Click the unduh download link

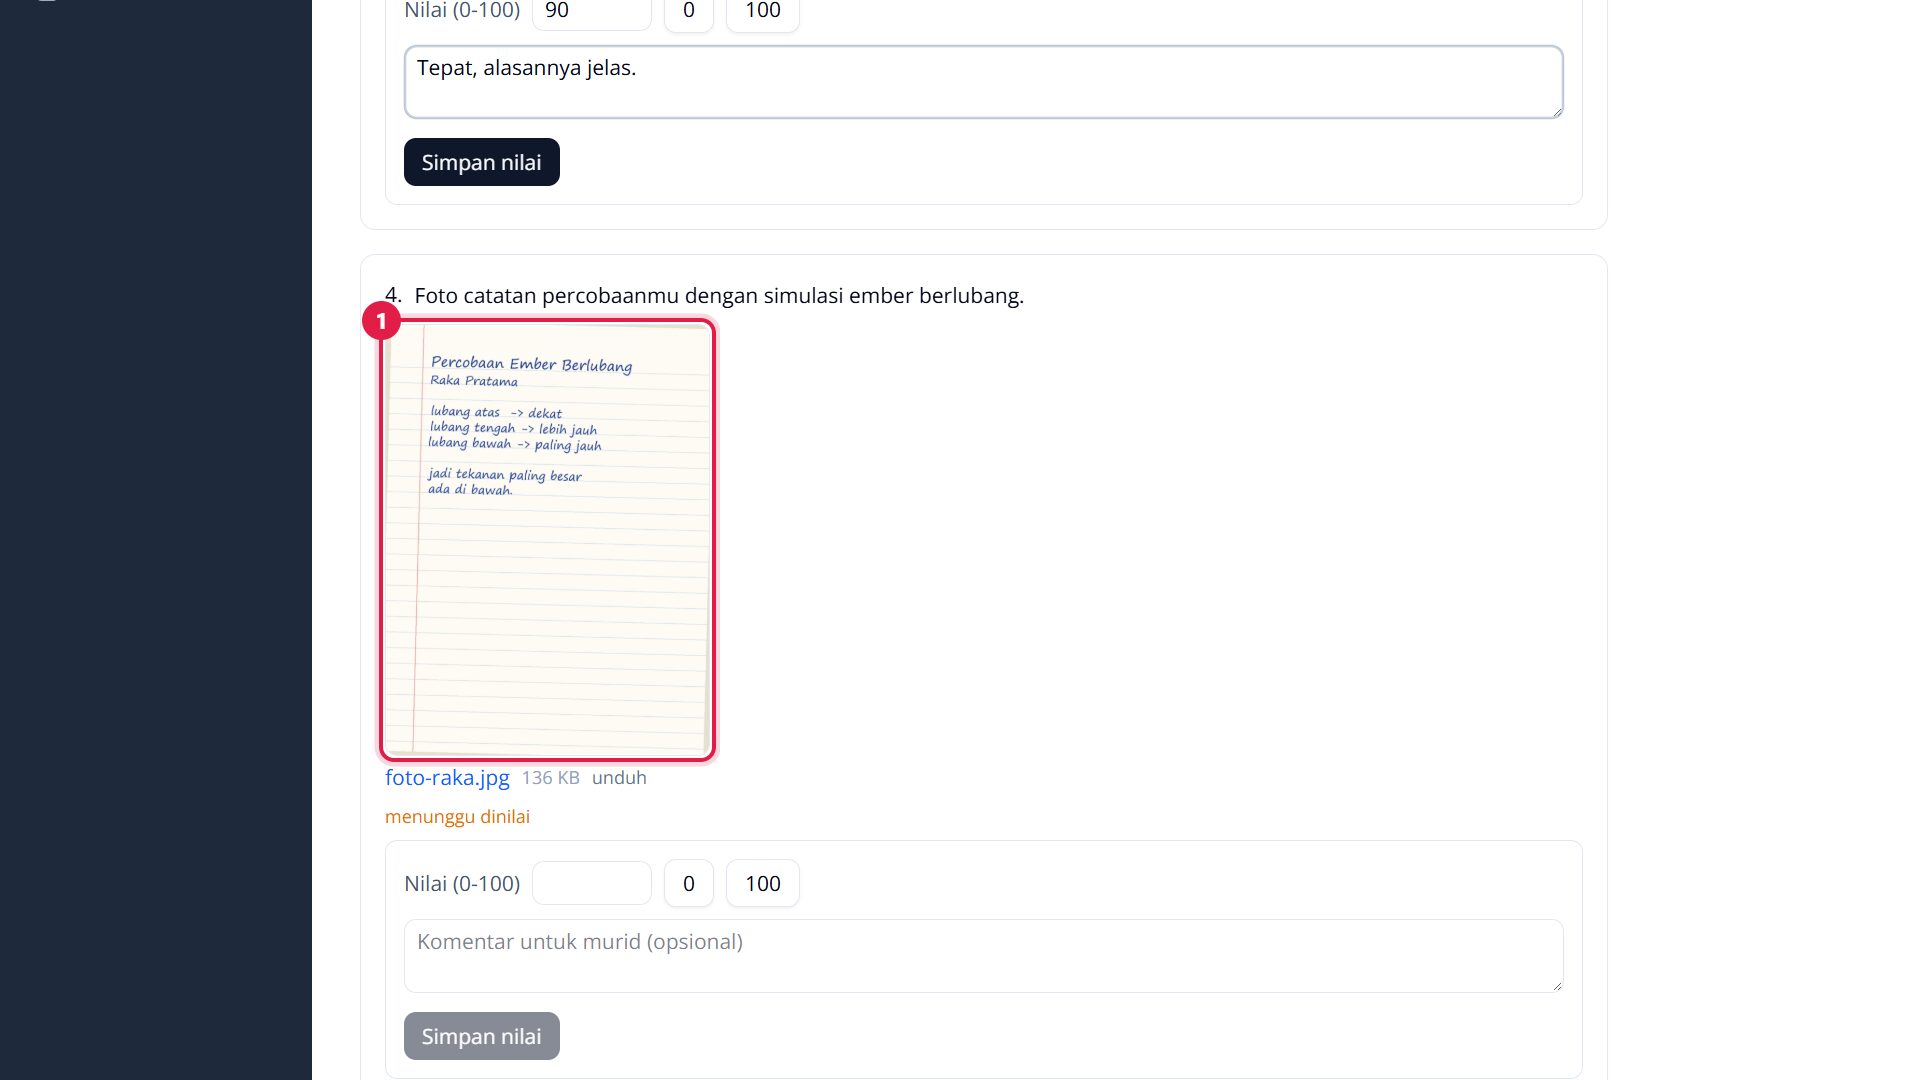619,778
